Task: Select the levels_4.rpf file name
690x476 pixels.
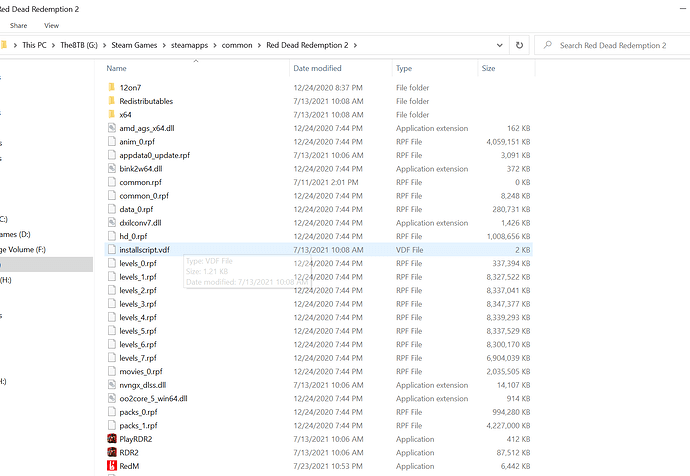Action: click(138, 317)
